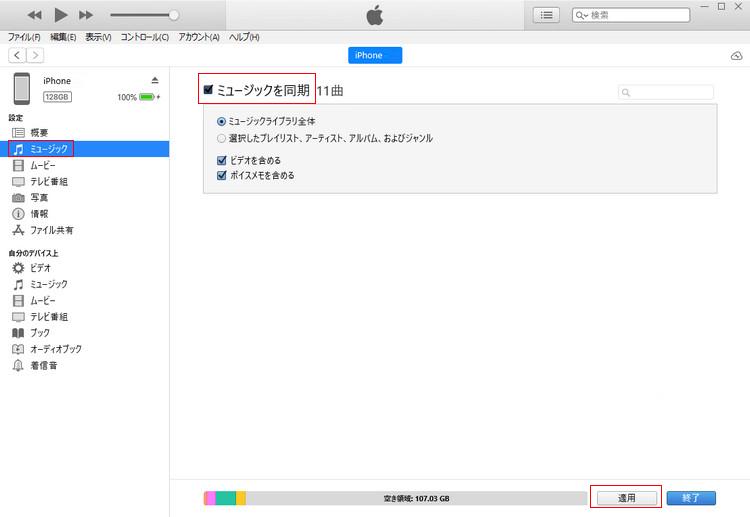Click the fast-forward playback button
The height and width of the screenshot is (517, 750).
tap(86, 15)
